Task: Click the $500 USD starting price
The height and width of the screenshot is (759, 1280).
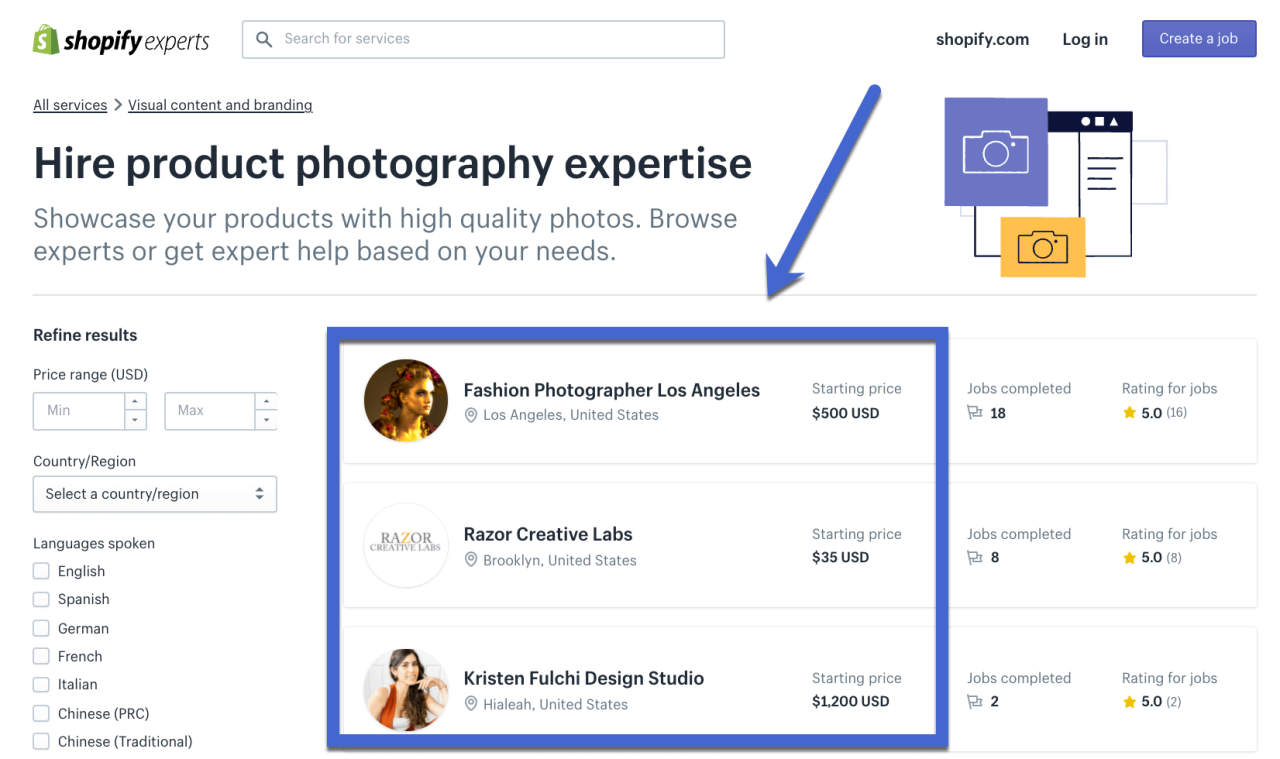Action: pyautogui.click(x=846, y=413)
